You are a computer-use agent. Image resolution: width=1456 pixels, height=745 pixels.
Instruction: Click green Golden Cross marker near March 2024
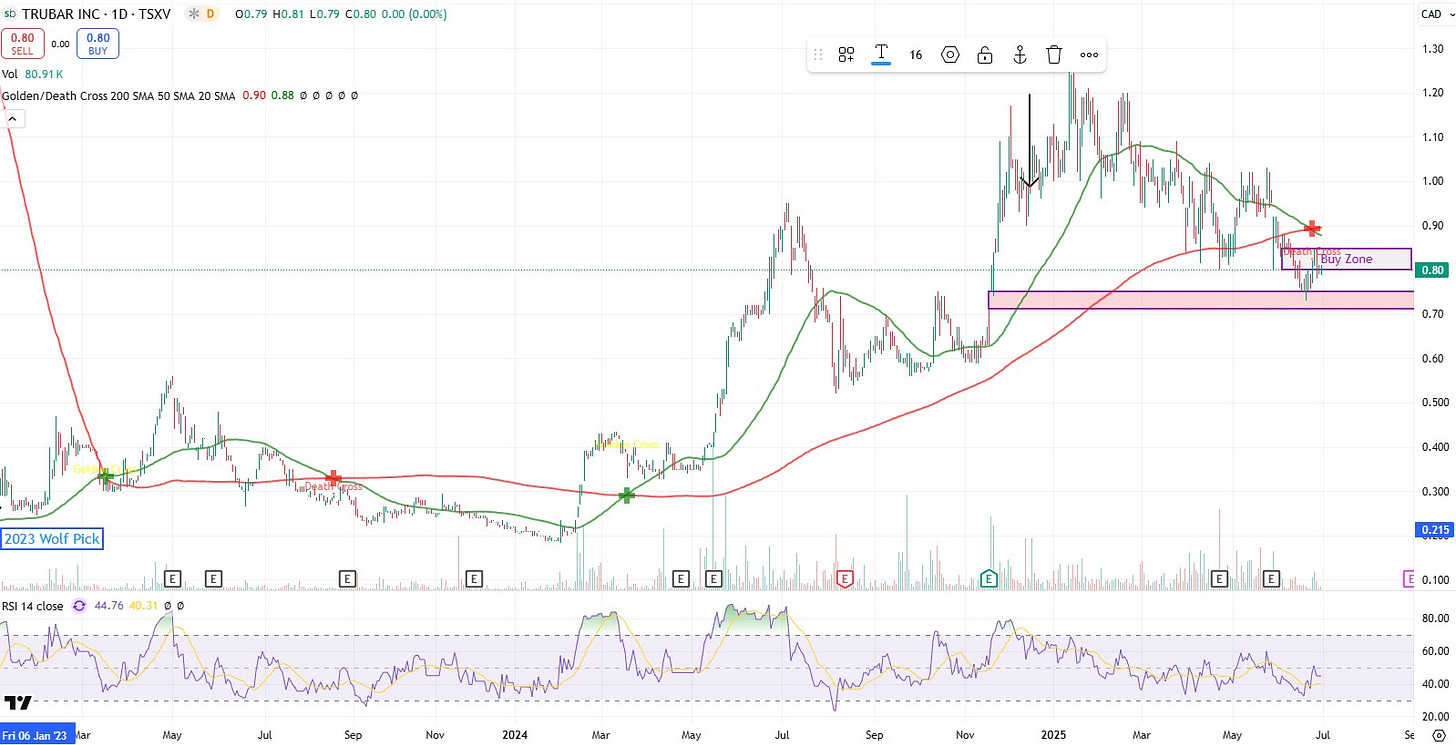coord(627,494)
